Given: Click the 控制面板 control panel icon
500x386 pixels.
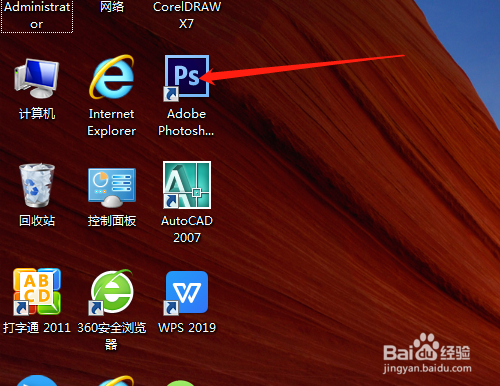Looking at the screenshot, I should click(112, 187).
